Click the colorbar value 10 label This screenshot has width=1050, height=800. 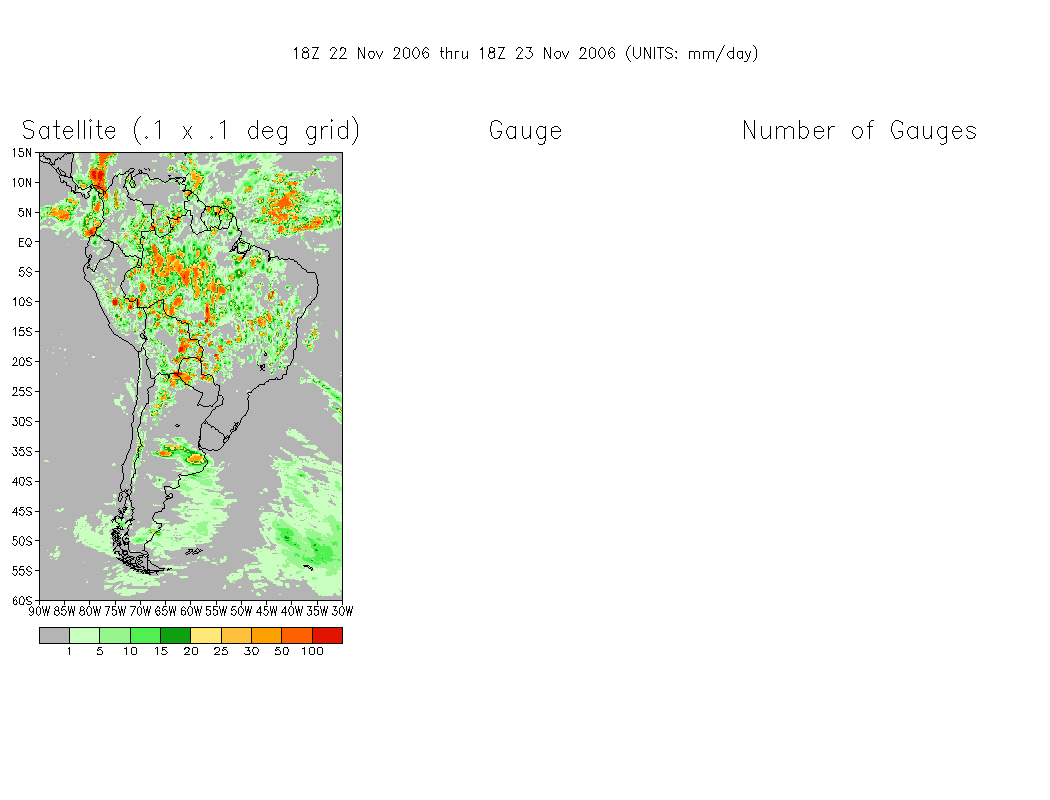click(131, 651)
